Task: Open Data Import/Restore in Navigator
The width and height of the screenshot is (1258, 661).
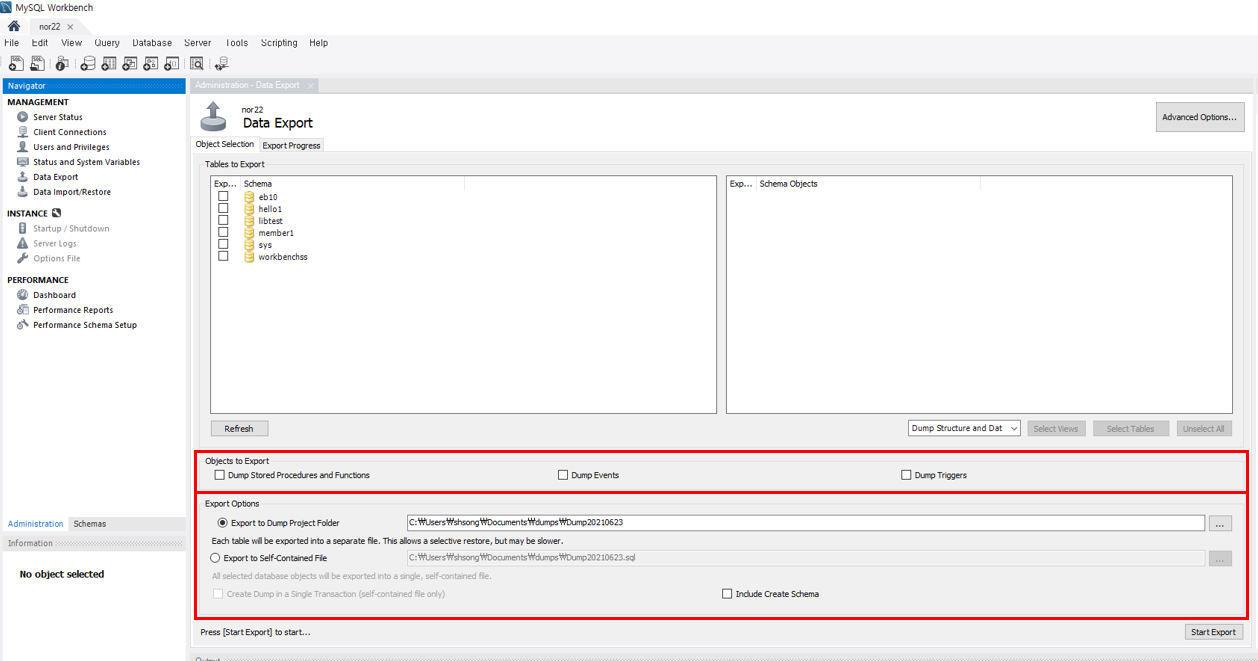Action: [71, 192]
